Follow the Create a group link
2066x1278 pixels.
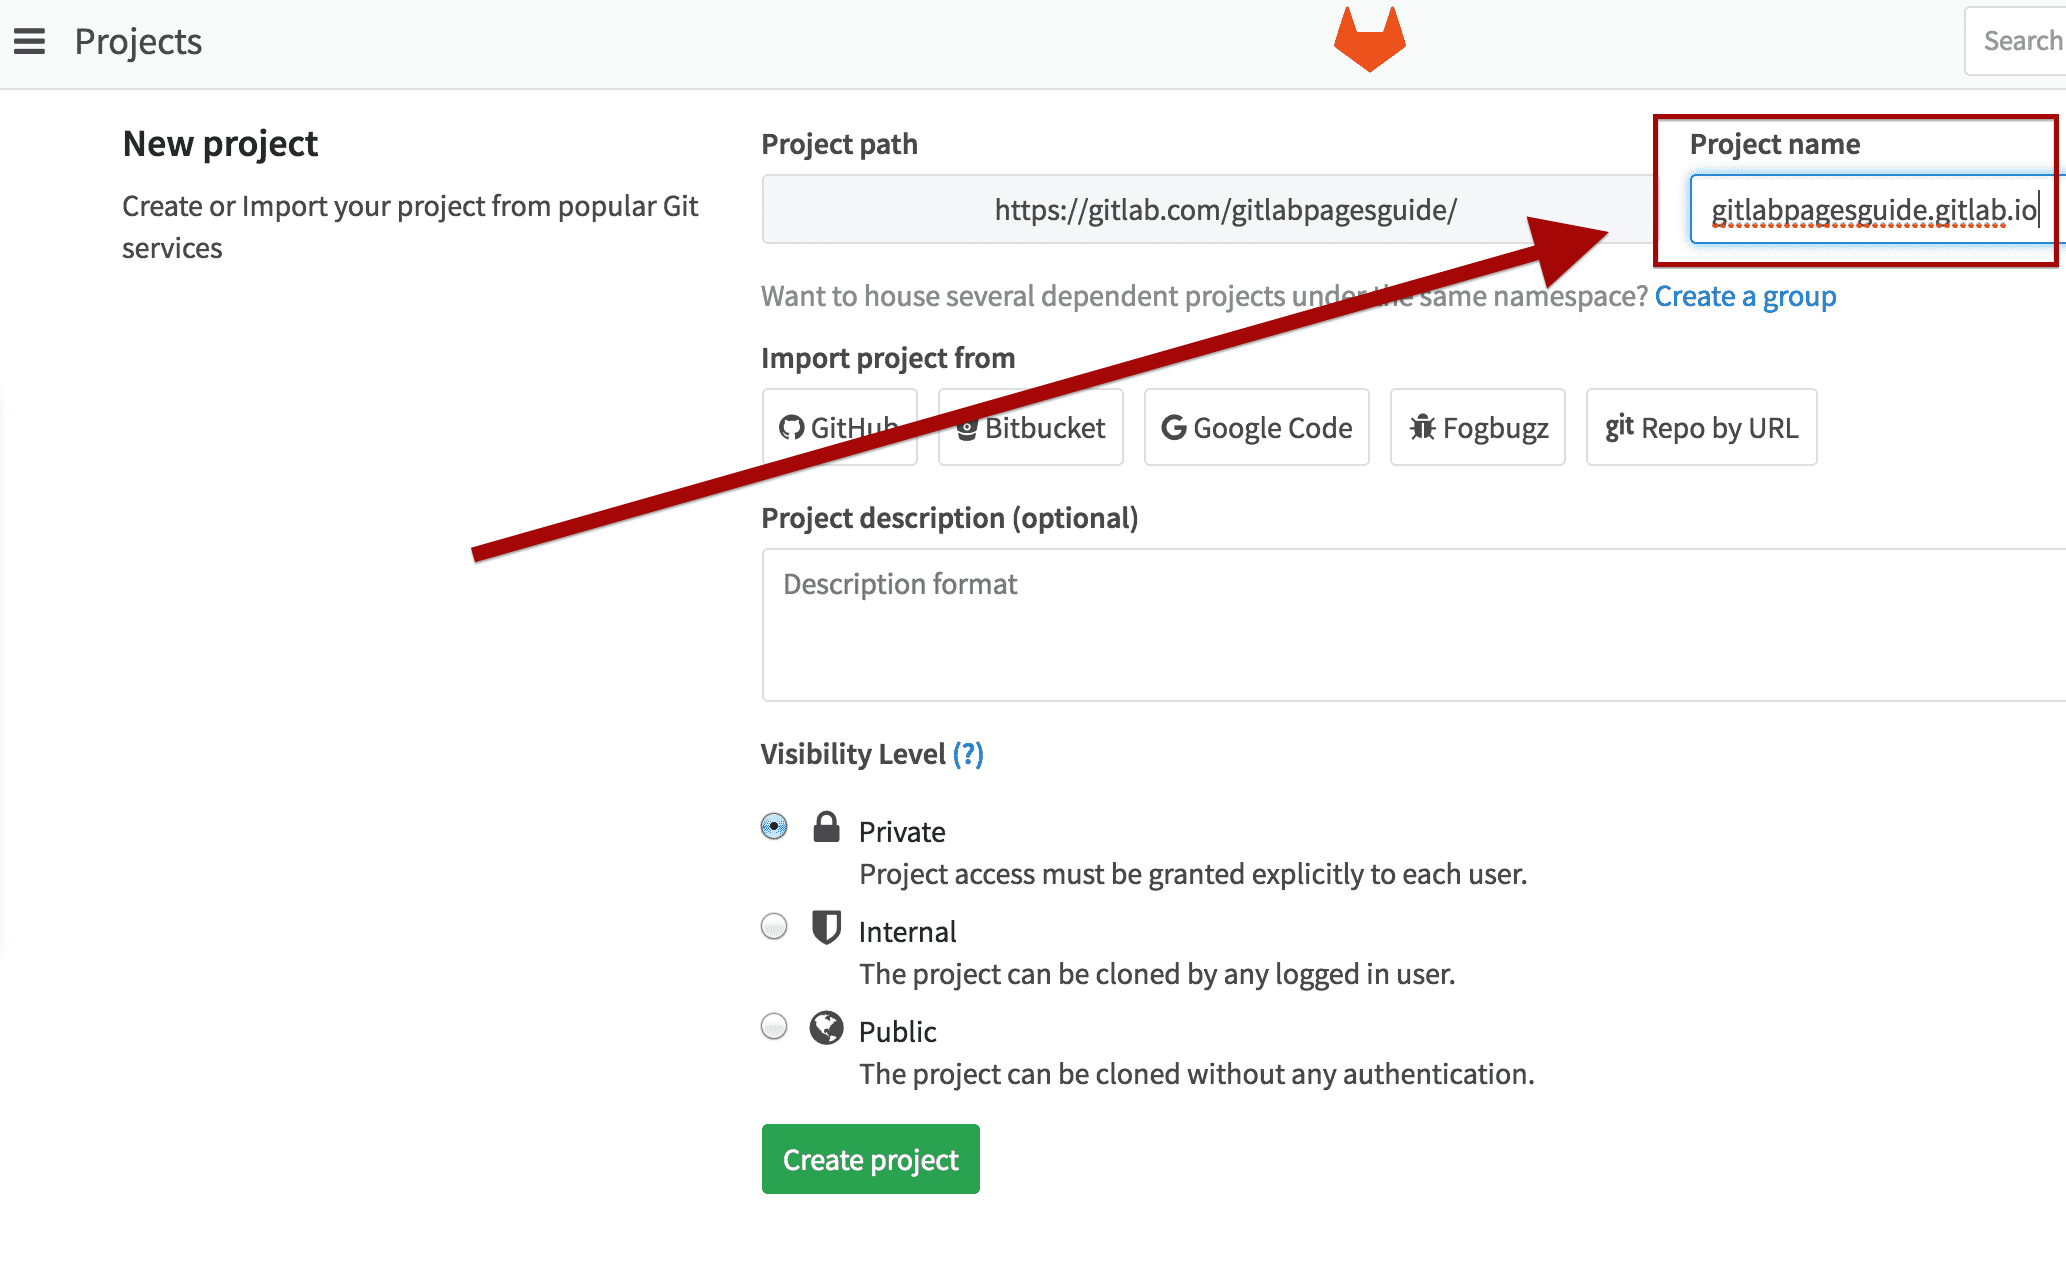tap(1745, 297)
